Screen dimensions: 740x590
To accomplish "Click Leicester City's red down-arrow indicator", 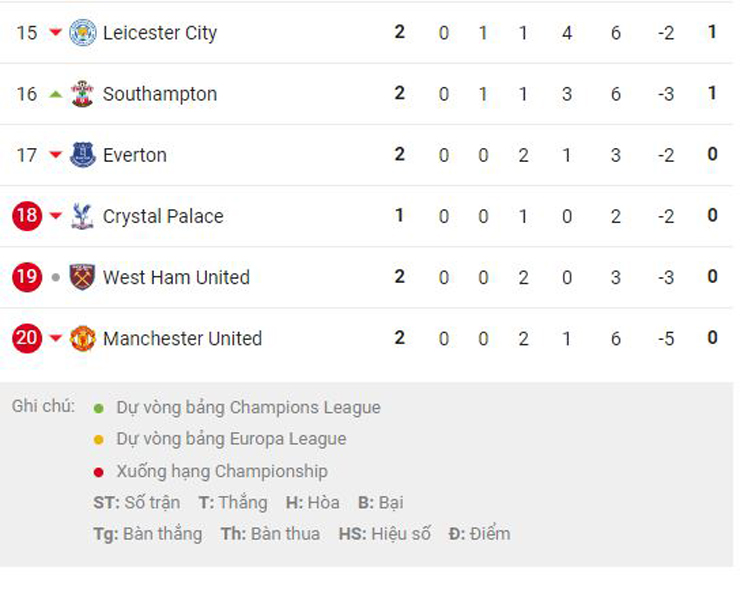I will coord(56,33).
